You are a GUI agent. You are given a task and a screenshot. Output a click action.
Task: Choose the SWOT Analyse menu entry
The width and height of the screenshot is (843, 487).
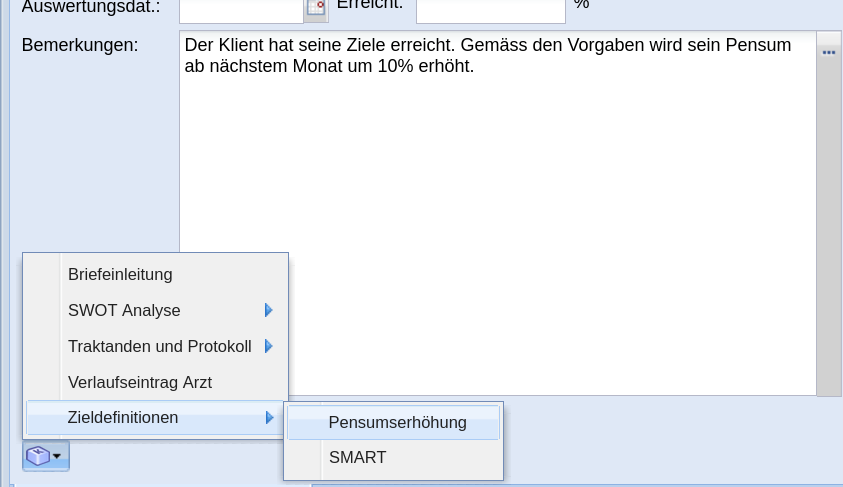124,310
